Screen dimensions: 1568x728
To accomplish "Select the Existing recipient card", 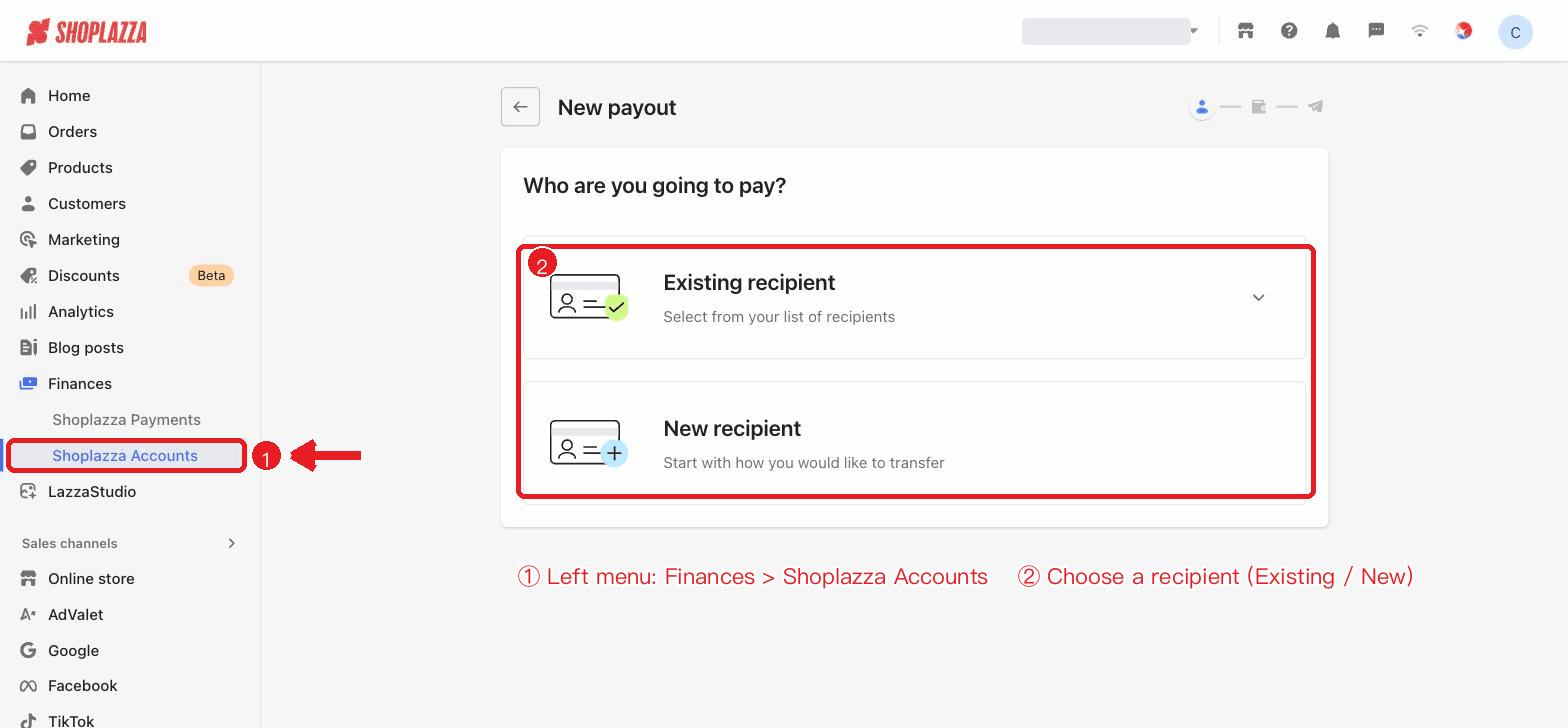I will 914,297.
